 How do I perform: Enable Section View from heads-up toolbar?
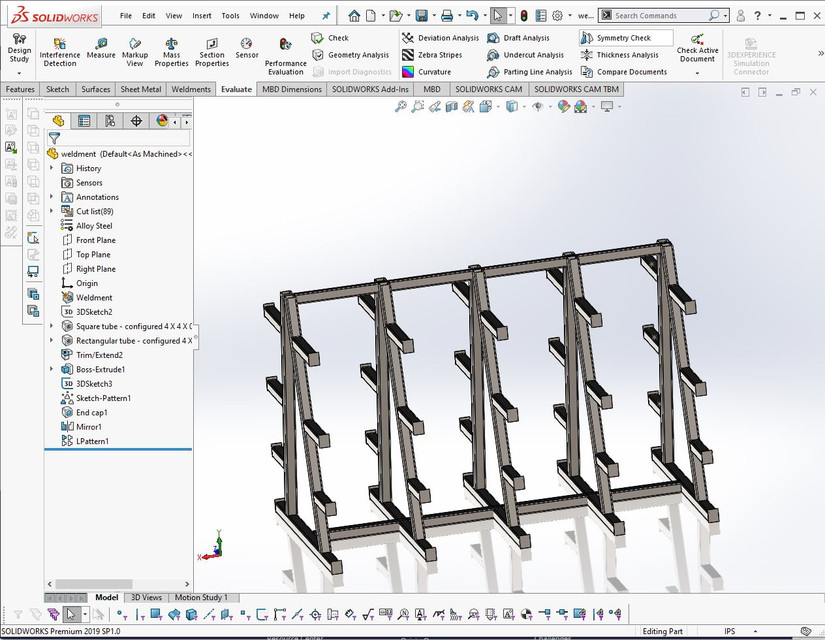tap(453, 106)
